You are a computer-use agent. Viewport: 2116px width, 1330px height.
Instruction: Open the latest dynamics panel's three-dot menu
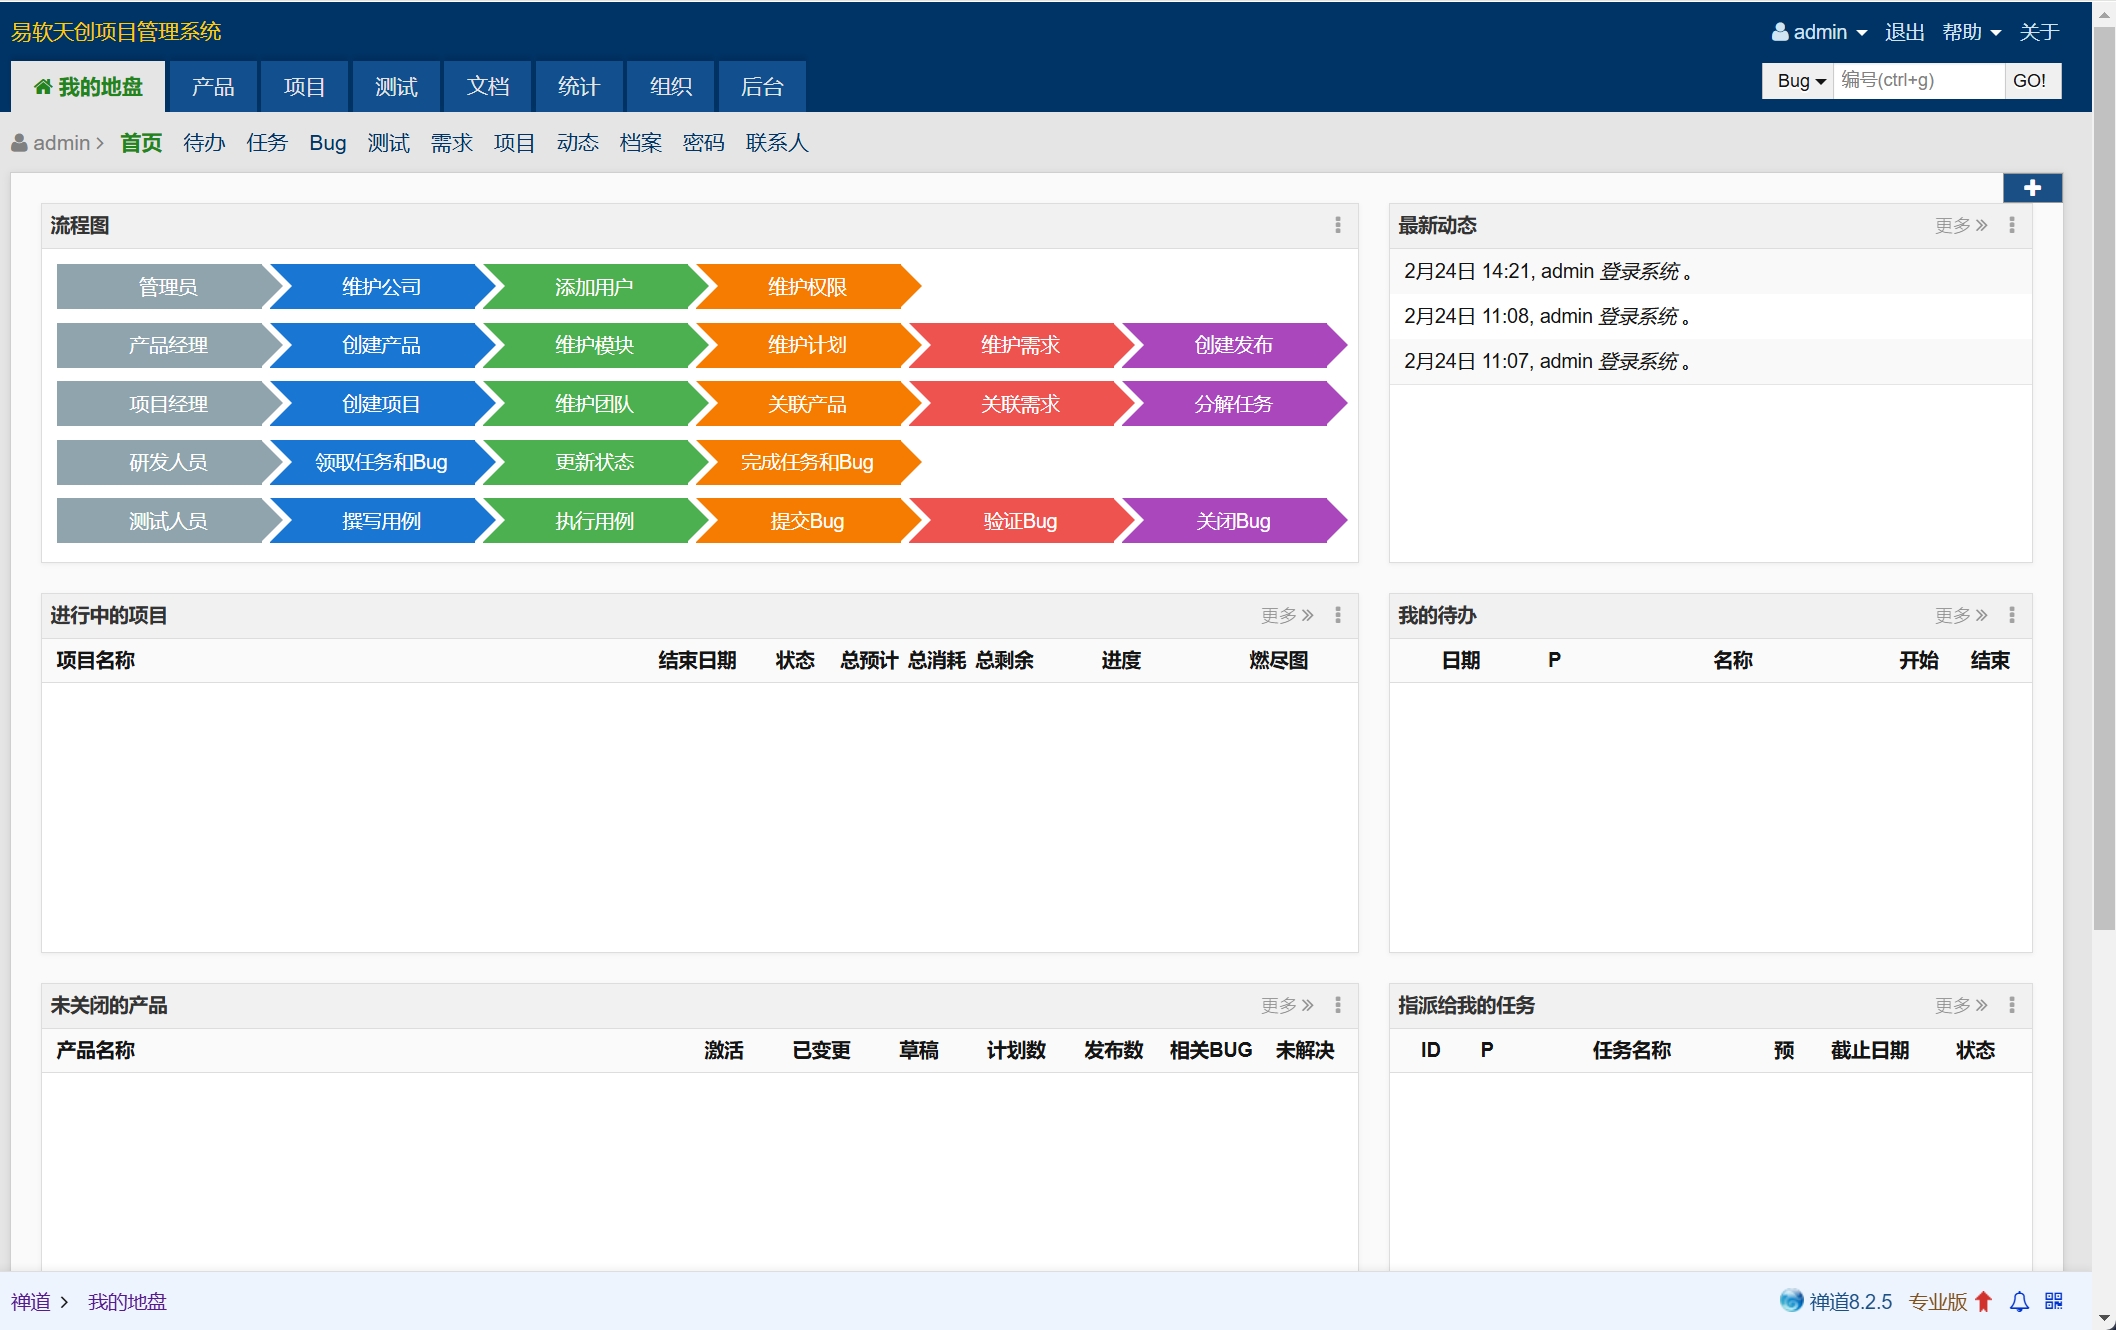pos(2011,225)
